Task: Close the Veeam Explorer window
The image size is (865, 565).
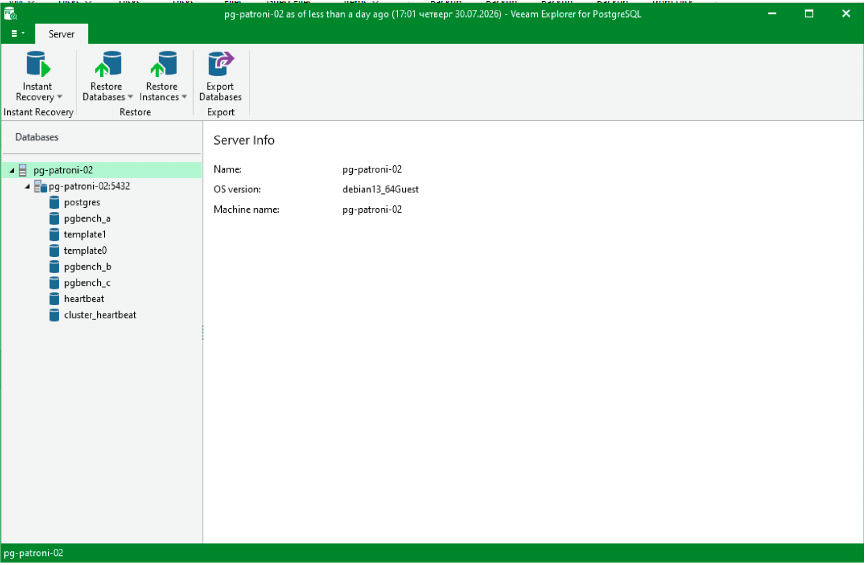Action: [x=846, y=13]
